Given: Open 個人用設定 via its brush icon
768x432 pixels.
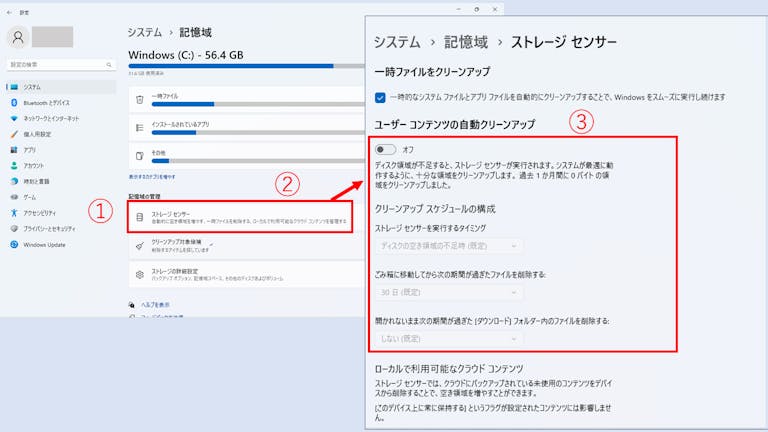Looking at the screenshot, I should click(14, 134).
